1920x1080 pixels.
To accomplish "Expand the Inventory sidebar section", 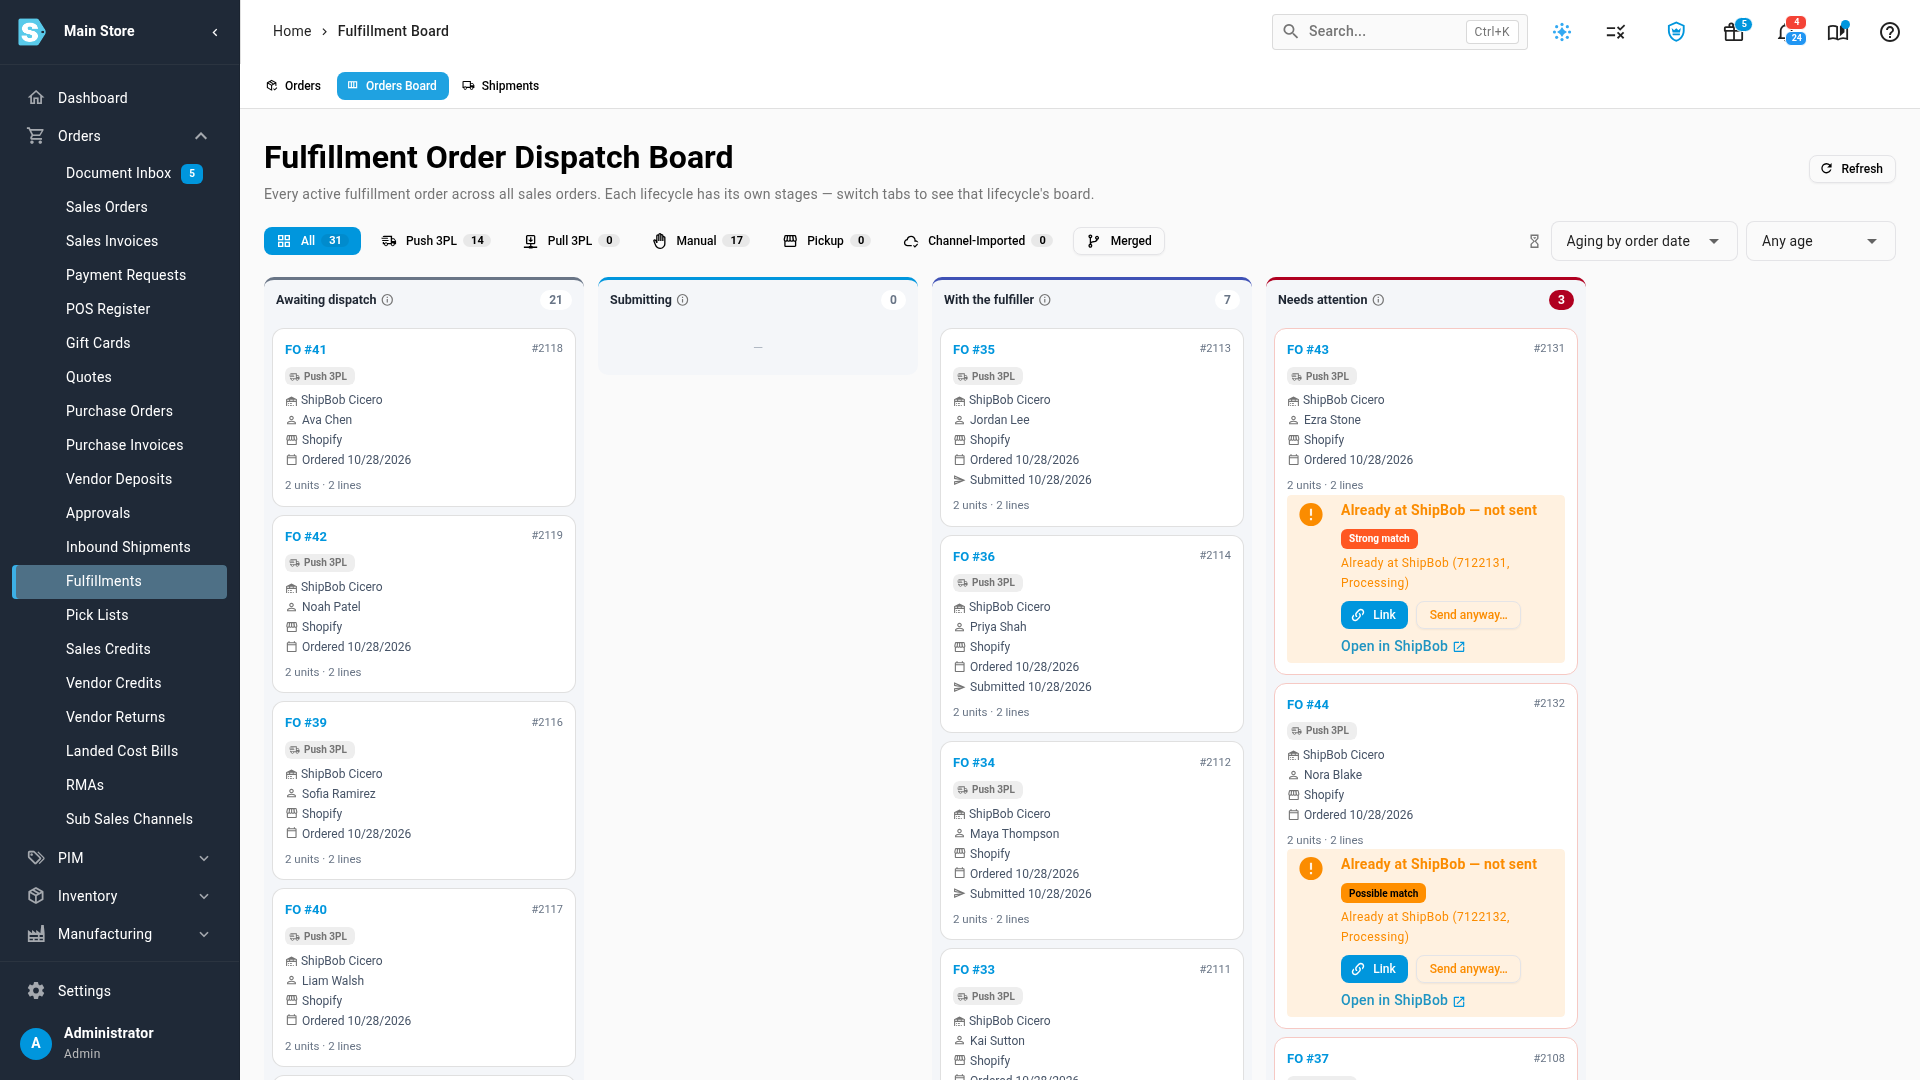I will point(204,896).
